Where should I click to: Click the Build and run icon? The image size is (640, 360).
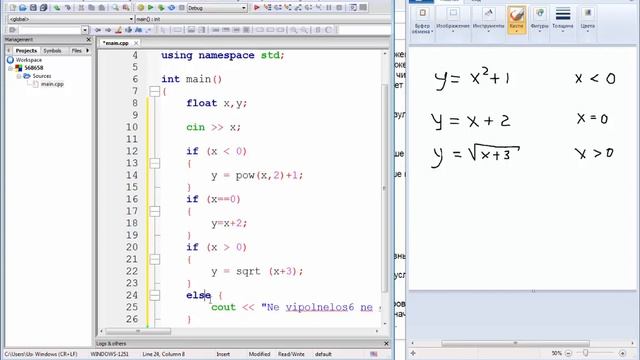coord(161,8)
